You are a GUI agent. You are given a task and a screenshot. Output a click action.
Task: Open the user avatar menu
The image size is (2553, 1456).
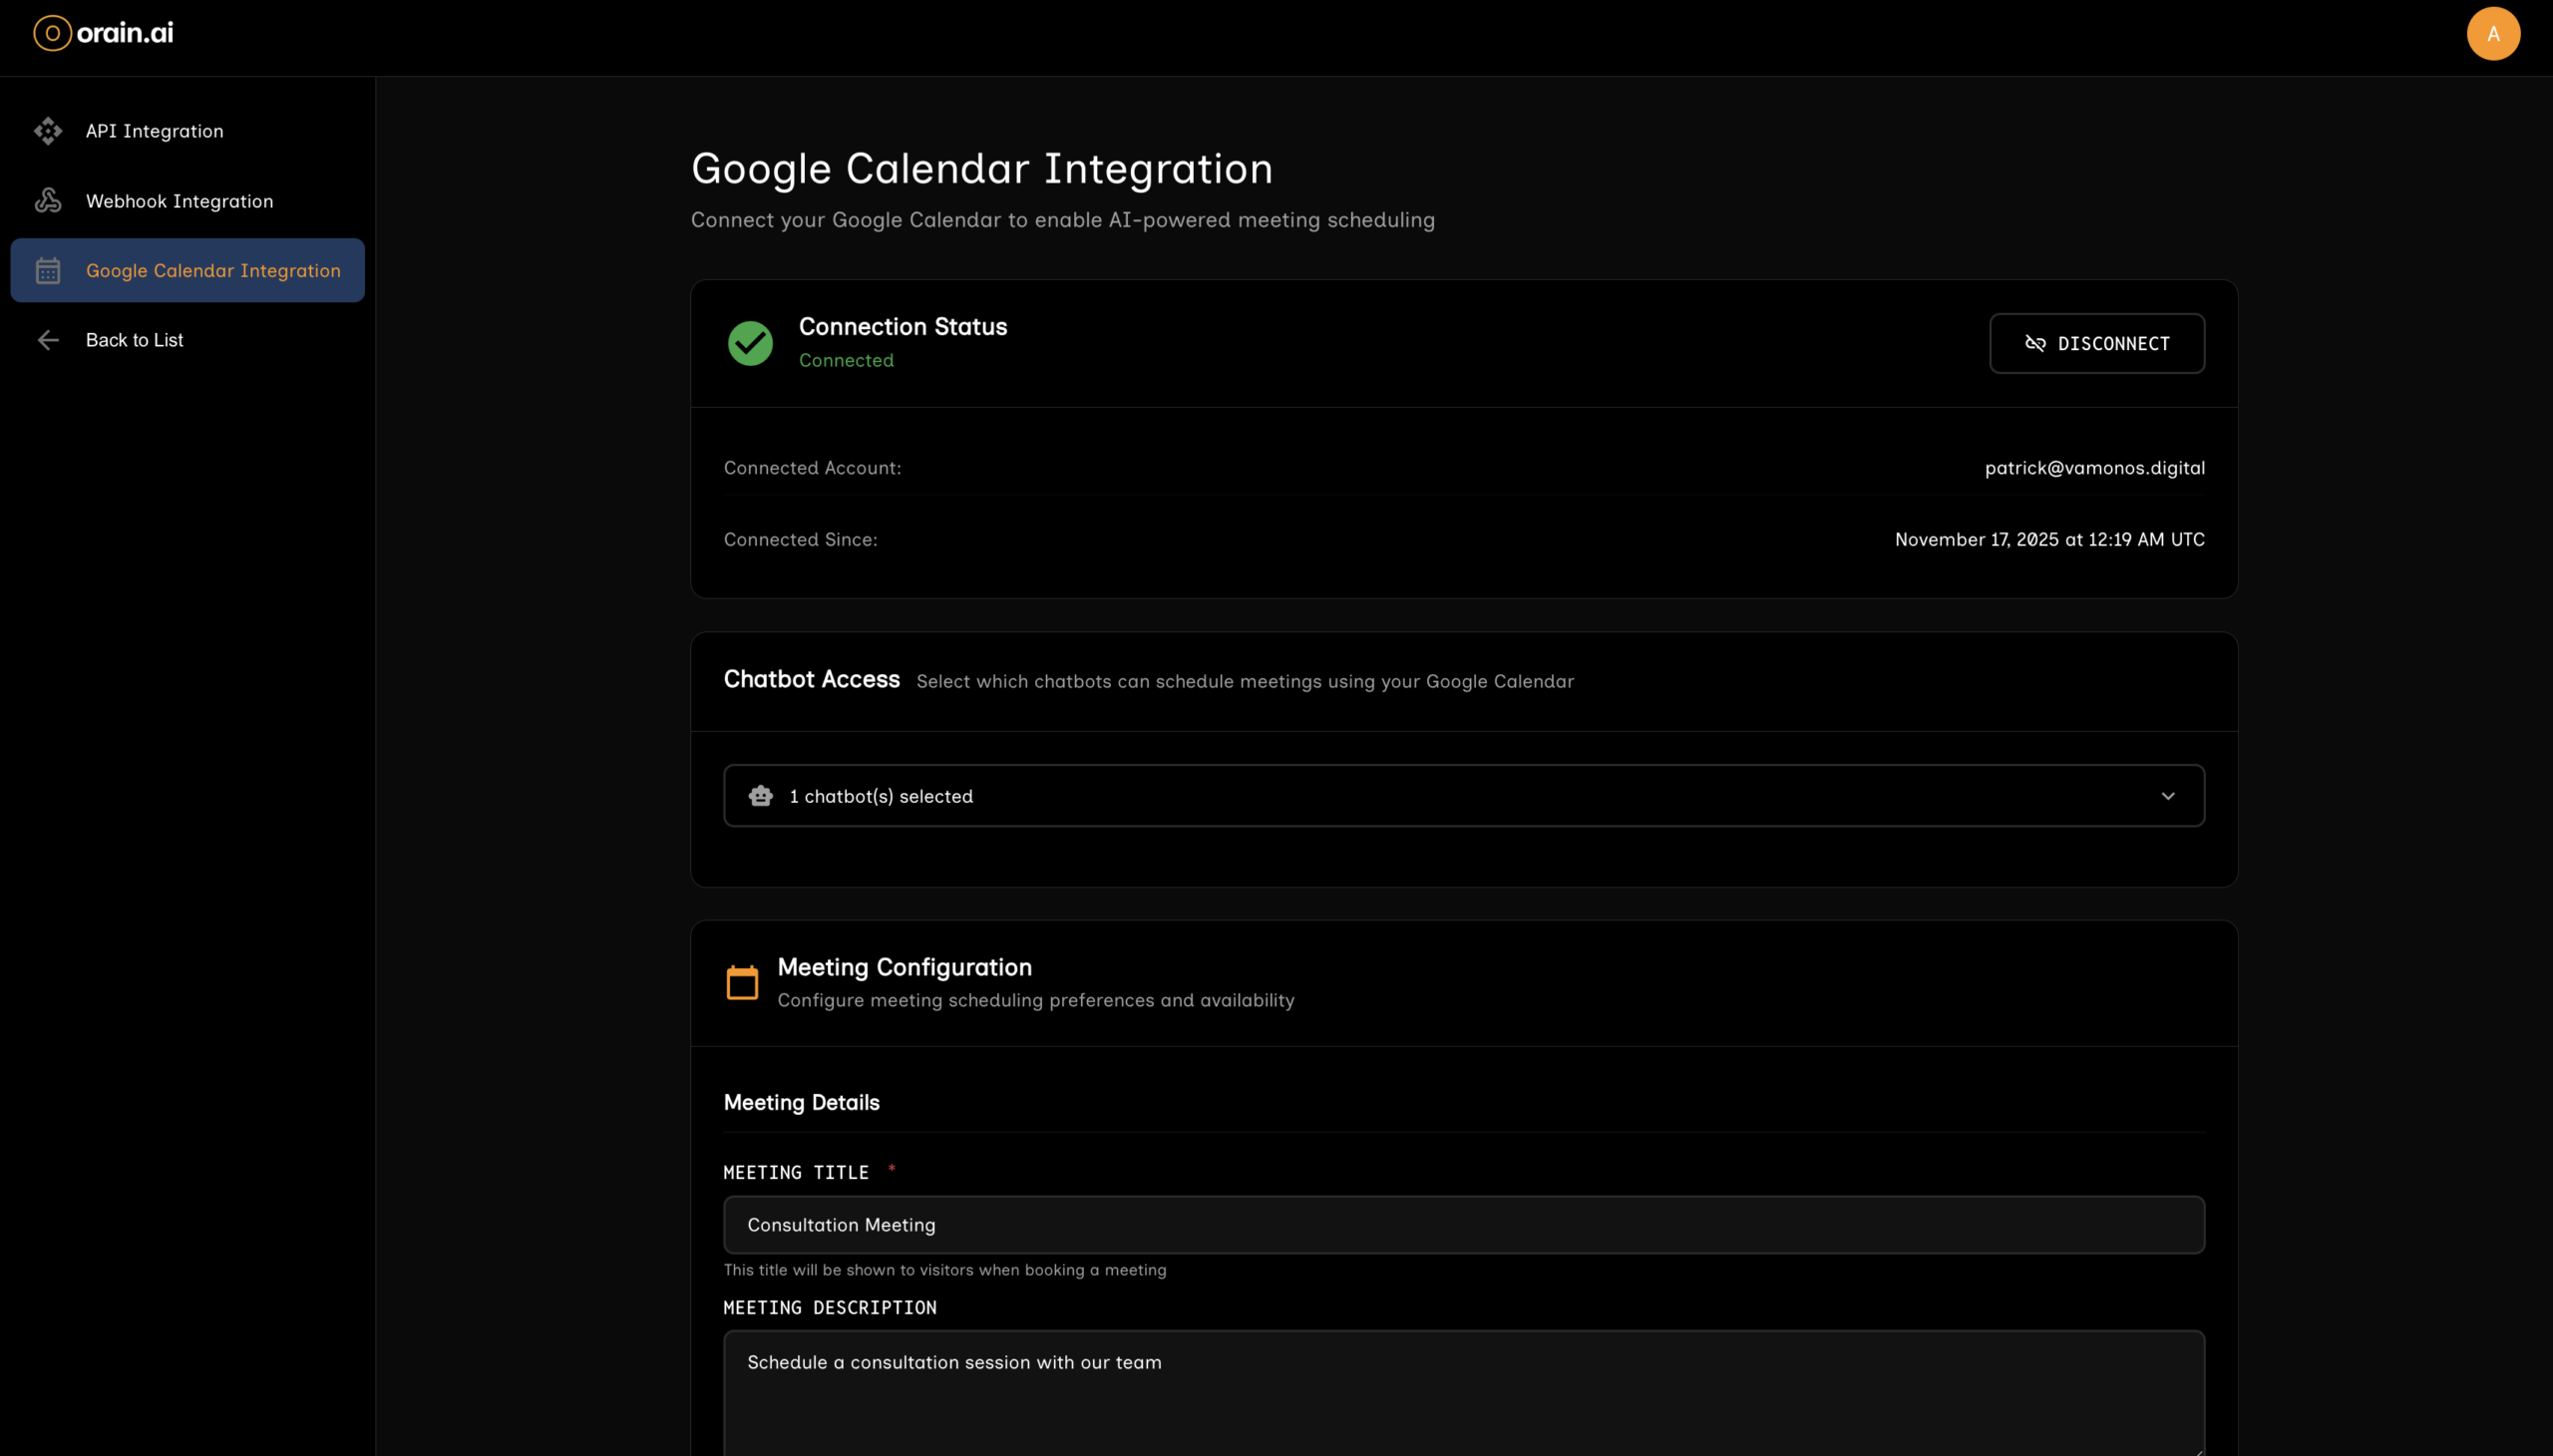2492,34
